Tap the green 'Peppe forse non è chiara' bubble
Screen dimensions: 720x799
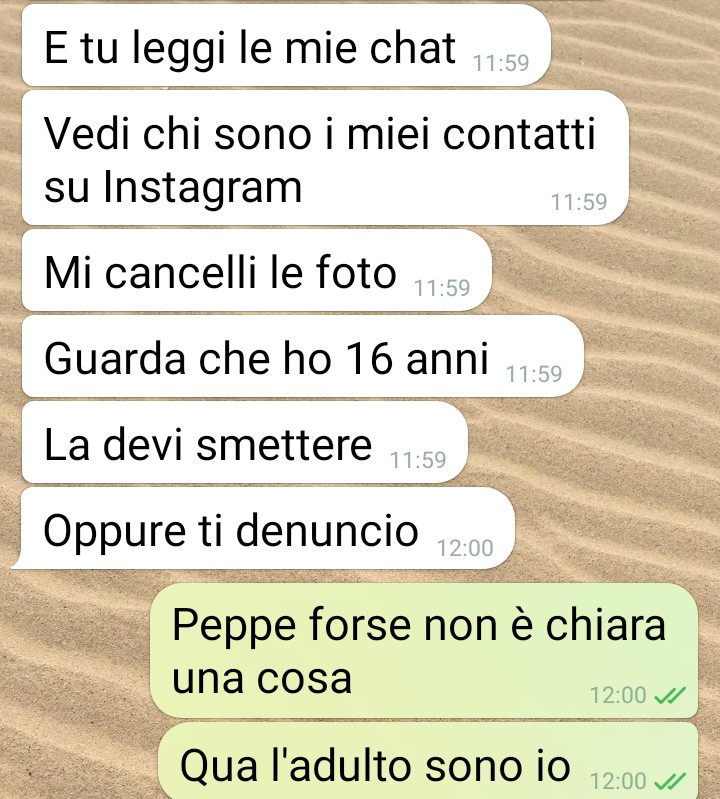(424, 651)
